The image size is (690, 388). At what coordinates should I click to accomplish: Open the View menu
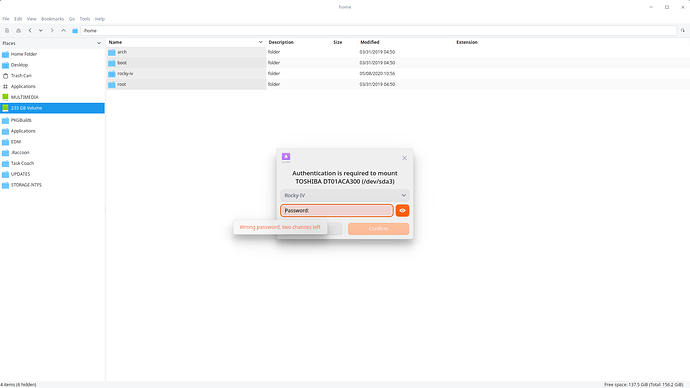point(32,19)
